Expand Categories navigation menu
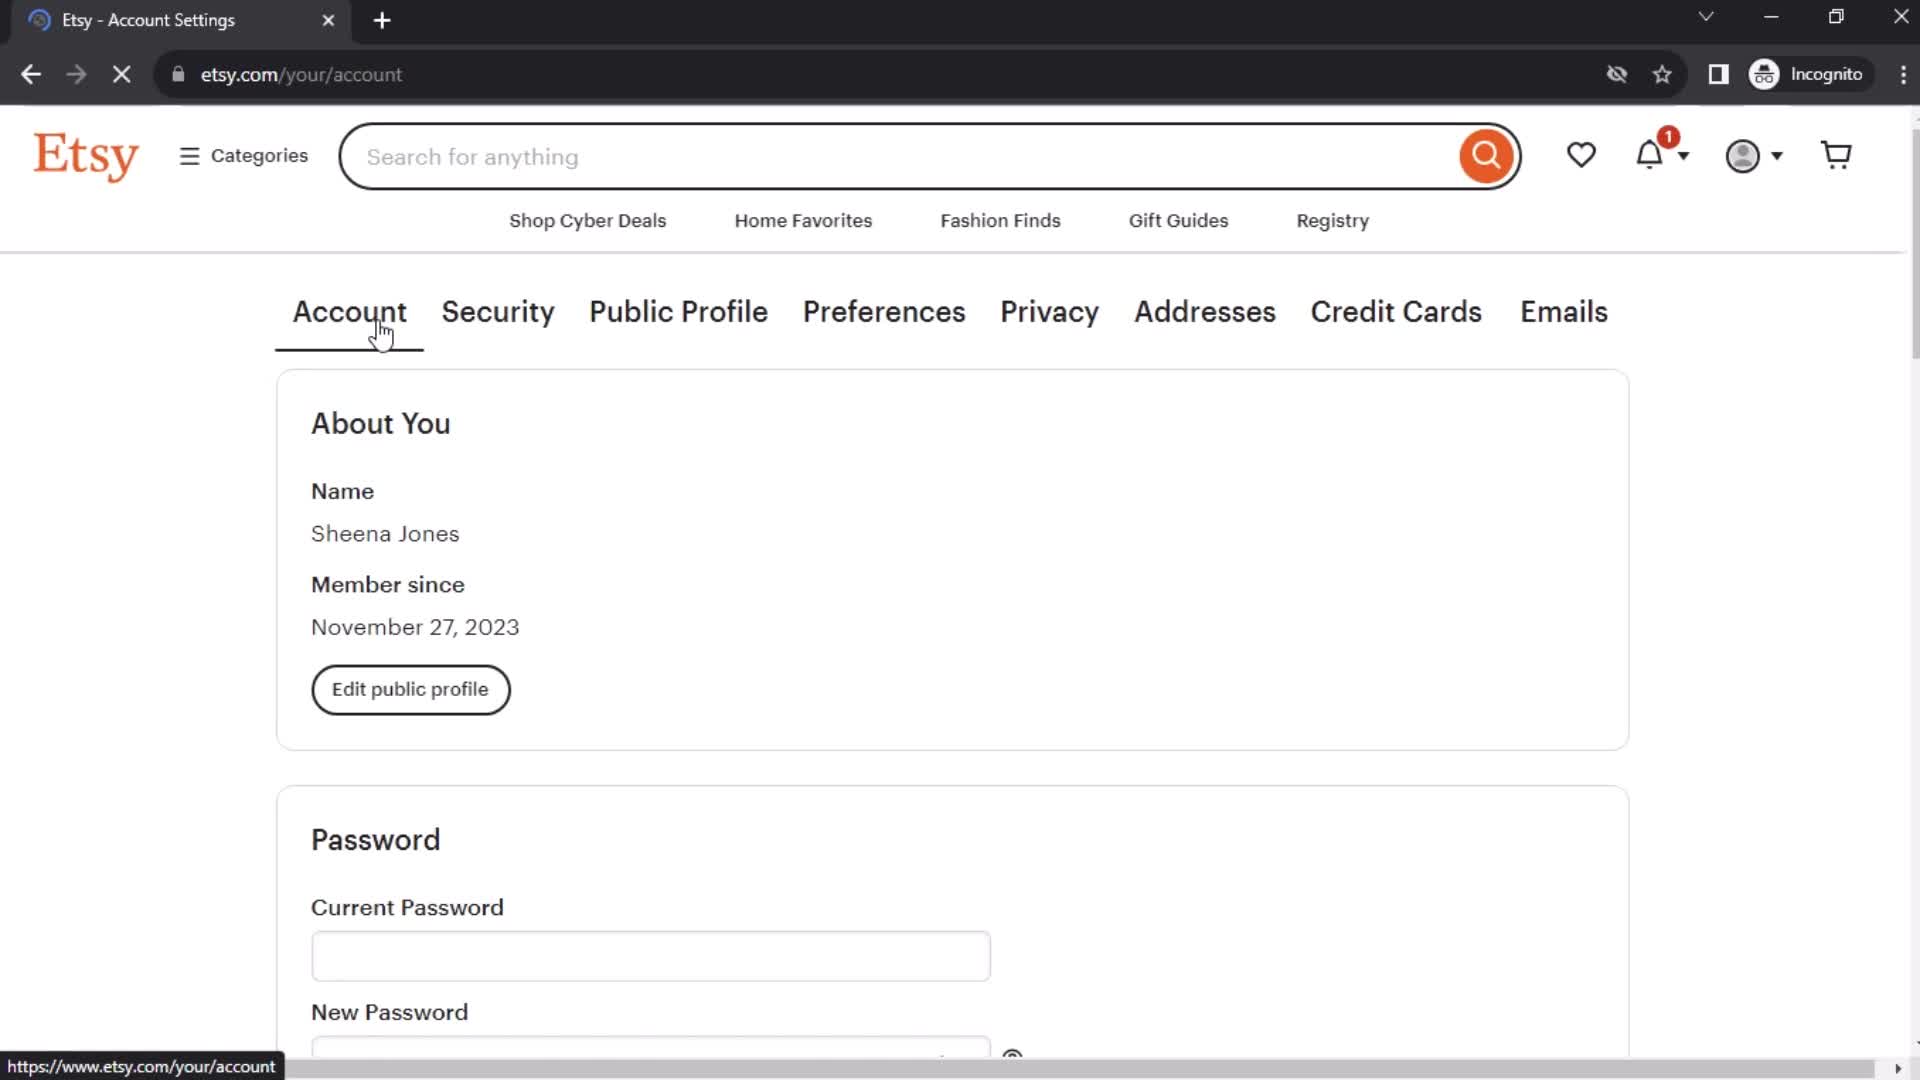This screenshot has height=1080, width=1920. click(244, 156)
